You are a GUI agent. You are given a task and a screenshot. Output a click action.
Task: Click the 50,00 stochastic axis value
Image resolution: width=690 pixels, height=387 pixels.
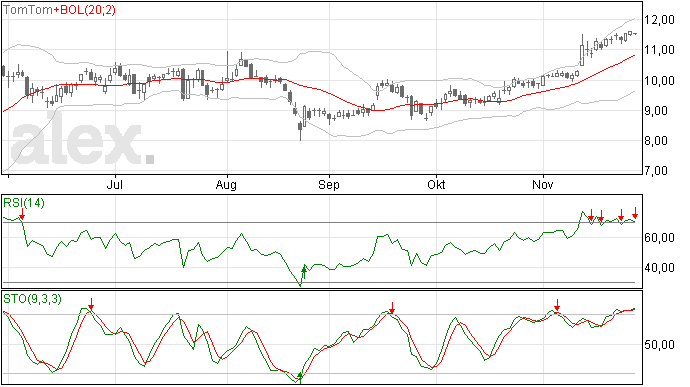[x=659, y=345]
